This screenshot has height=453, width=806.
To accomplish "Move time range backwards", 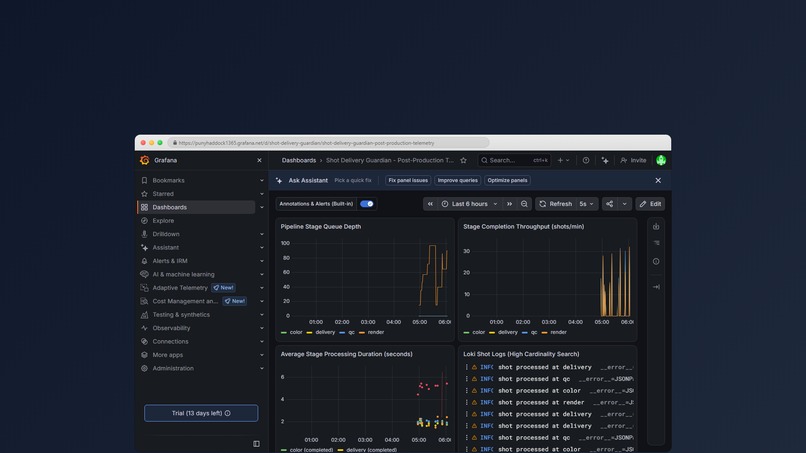I will click(430, 204).
